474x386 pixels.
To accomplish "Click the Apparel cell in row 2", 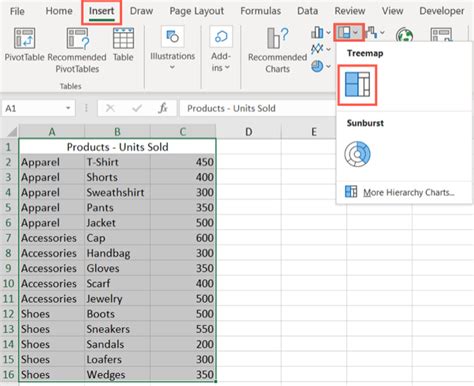I will tap(52, 162).
